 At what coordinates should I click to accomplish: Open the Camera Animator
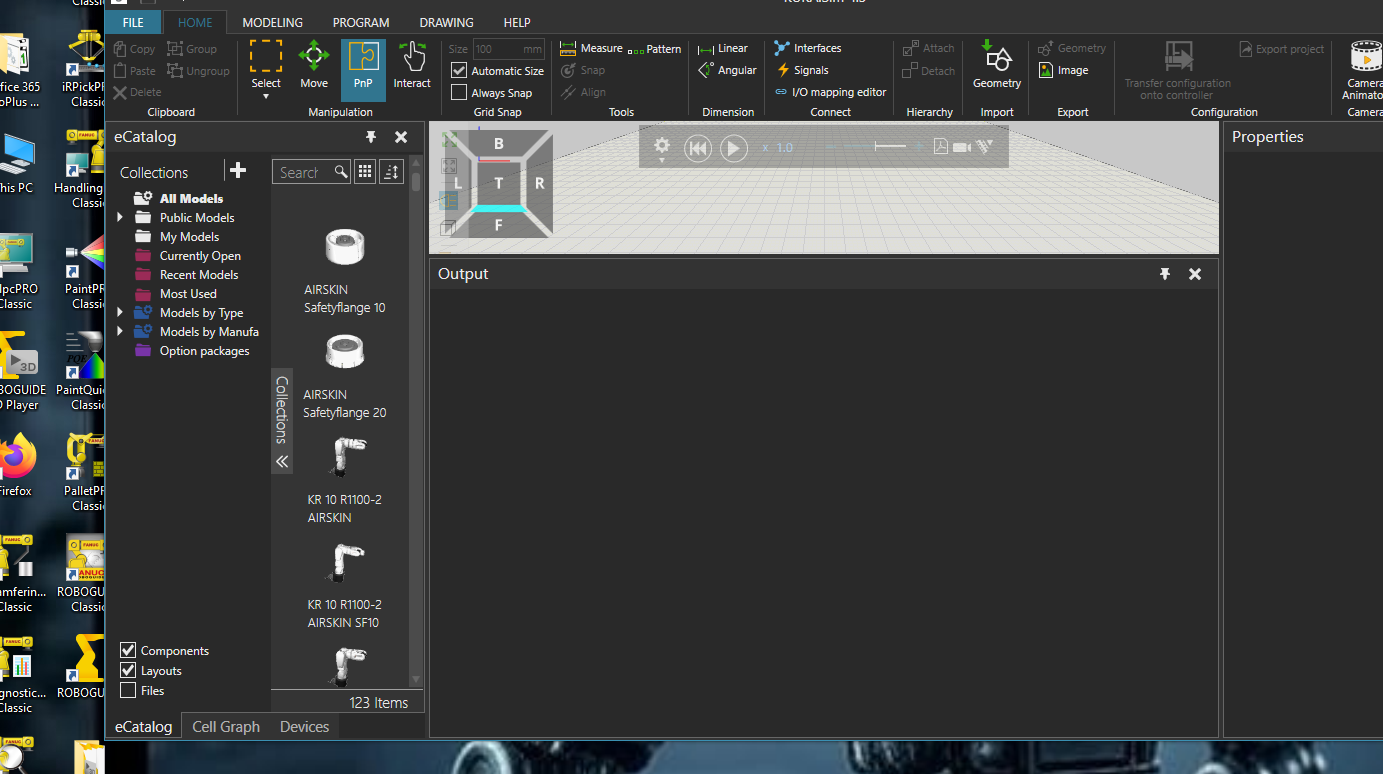point(1365,70)
